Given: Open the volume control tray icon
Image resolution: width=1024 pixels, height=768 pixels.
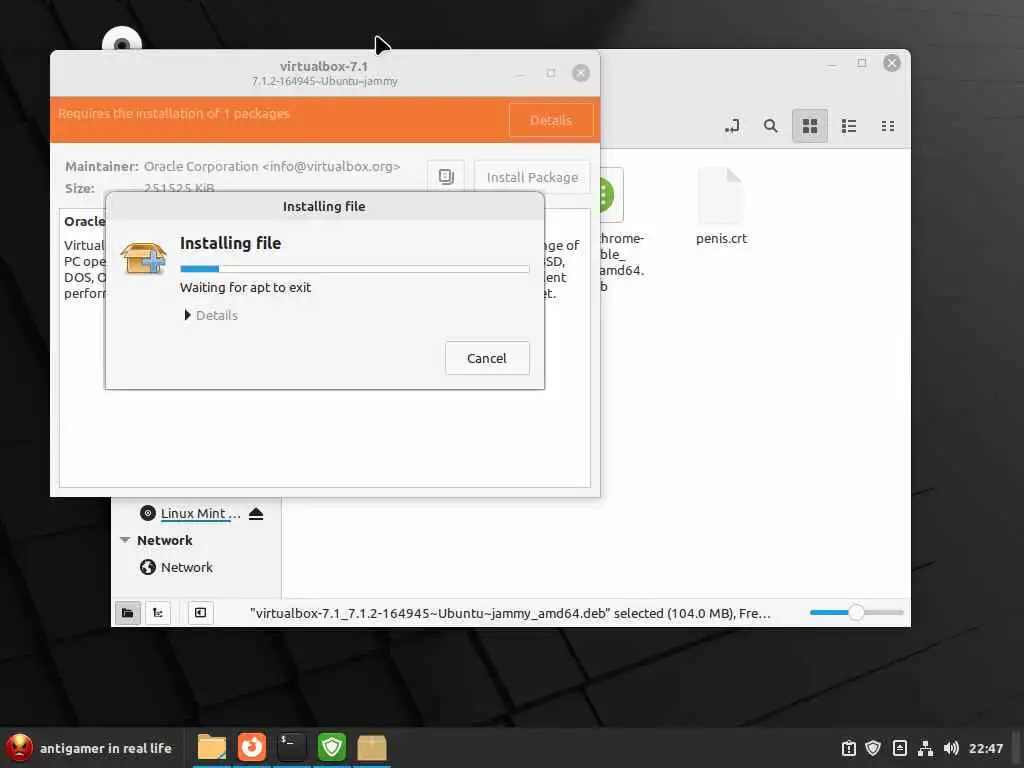Looking at the screenshot, I should (951, 748).
